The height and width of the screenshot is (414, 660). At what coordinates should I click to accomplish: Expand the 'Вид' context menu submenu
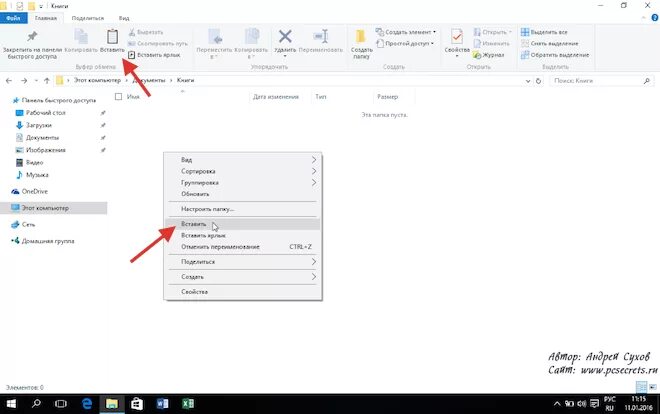pos(242,159)
